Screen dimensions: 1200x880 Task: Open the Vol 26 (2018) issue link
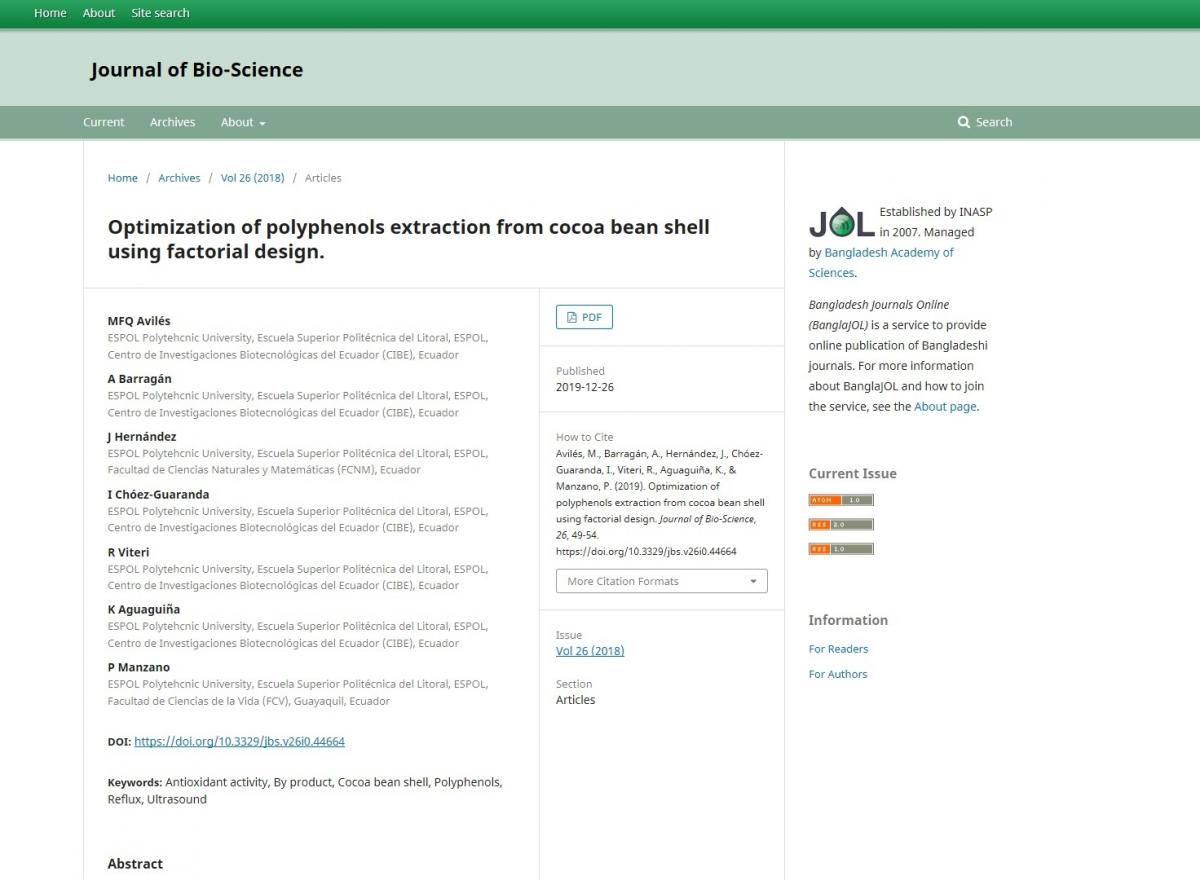pos(590,651)
